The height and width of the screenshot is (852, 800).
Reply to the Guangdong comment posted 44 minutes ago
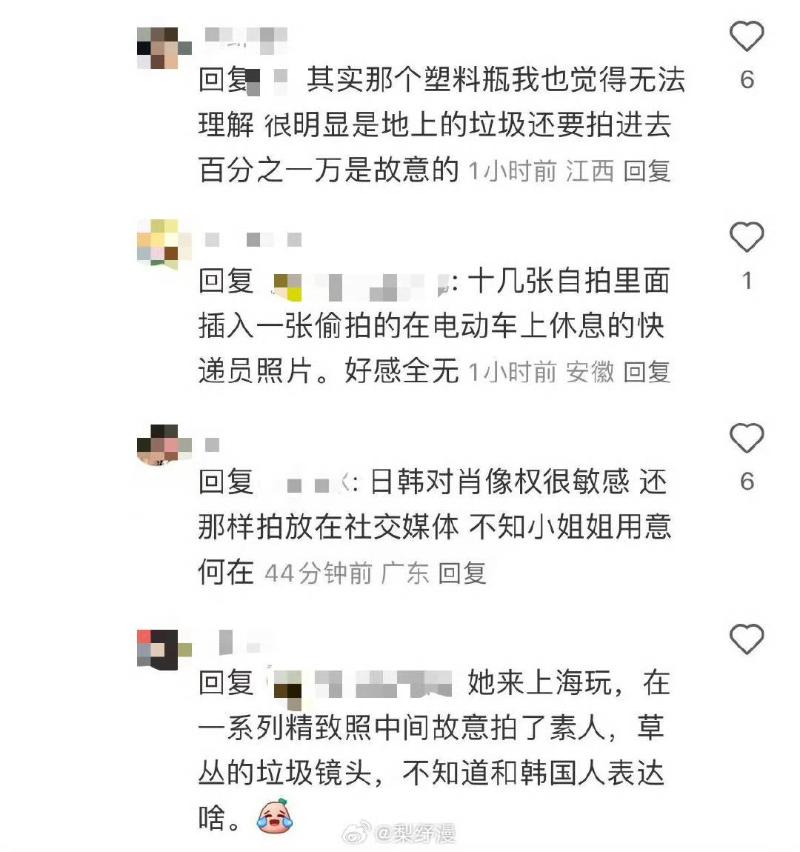(462, 573)
